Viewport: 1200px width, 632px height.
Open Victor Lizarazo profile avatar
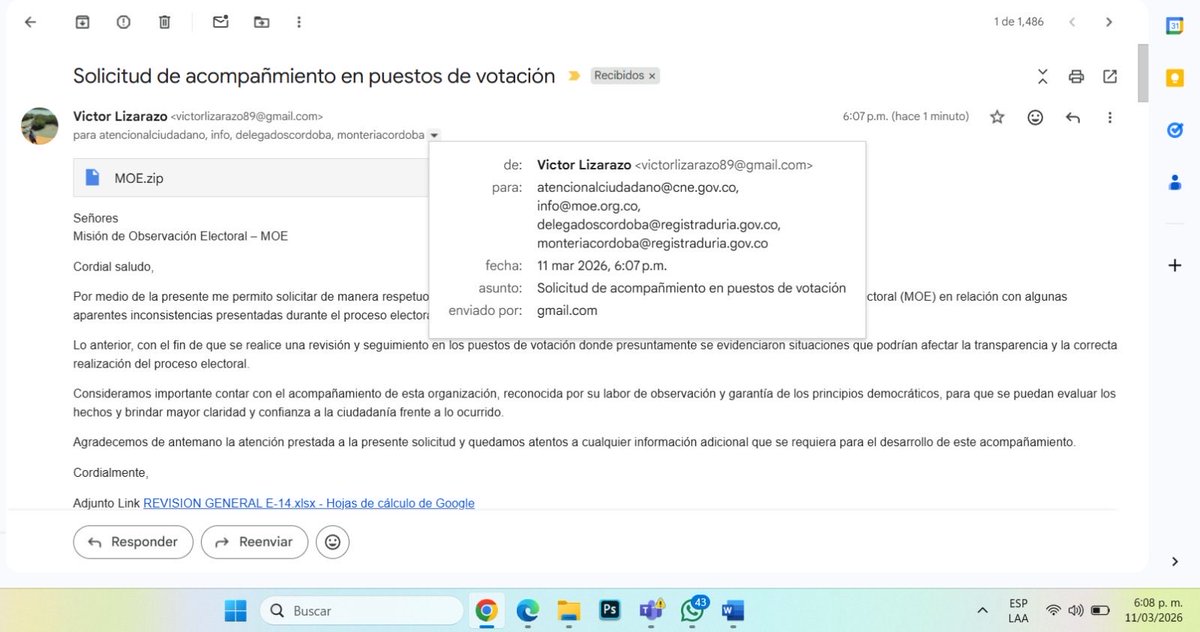tap(40, 126)
